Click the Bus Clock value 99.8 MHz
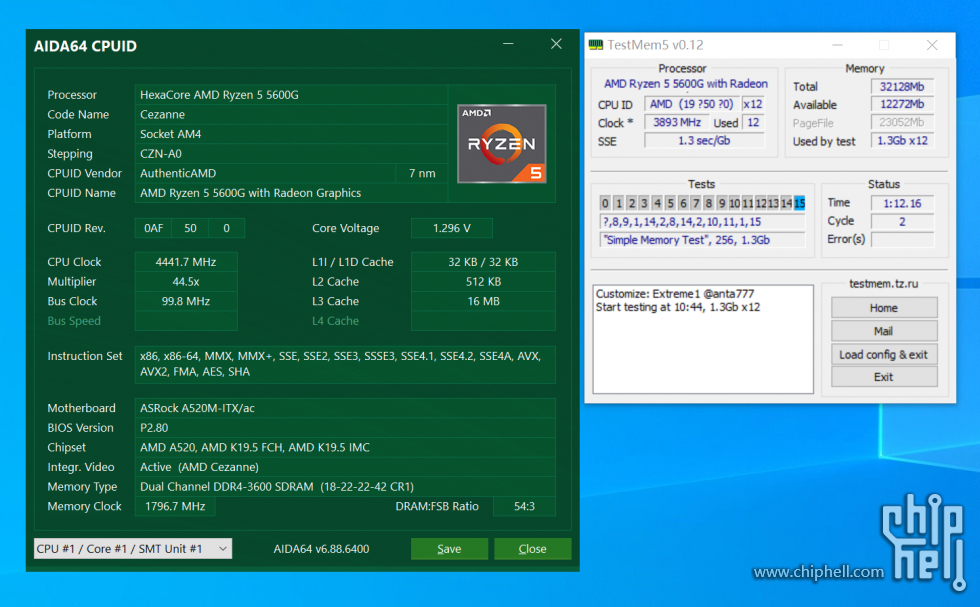Screen dimensions: 980x607 pos(186,301)
